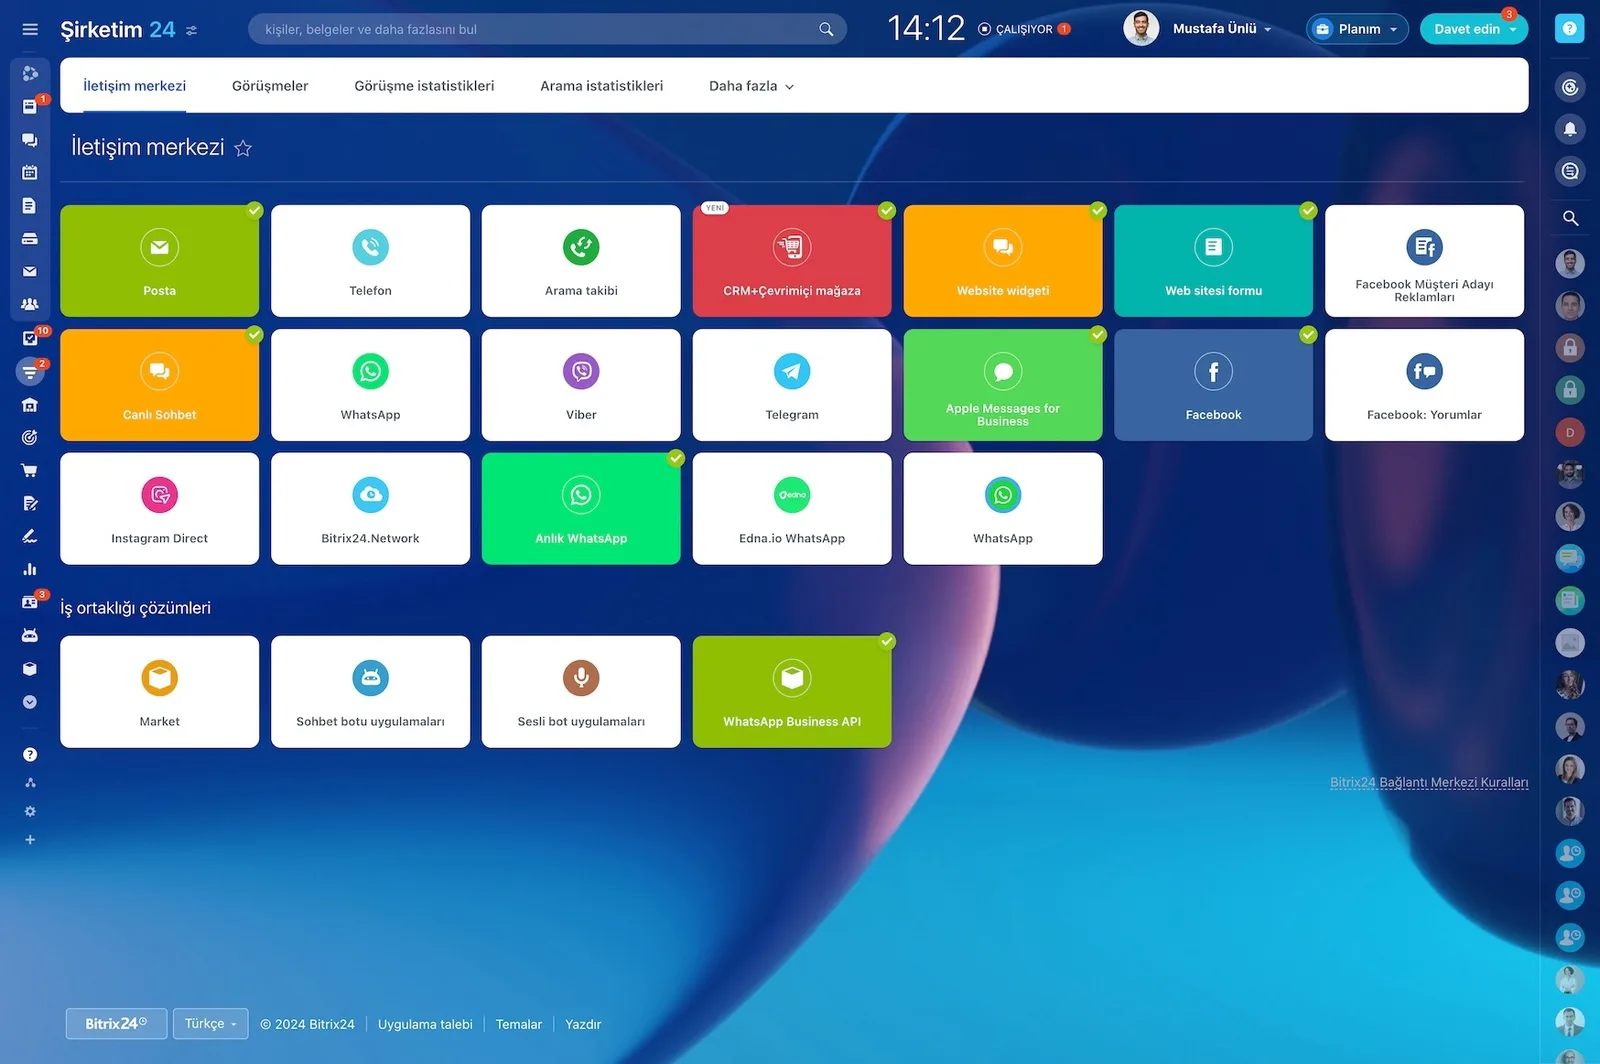Viewport: 1600px width, 1064px height.
Task: Open the shopping cart icon in sidebar
Action: [x=30, y=470]
